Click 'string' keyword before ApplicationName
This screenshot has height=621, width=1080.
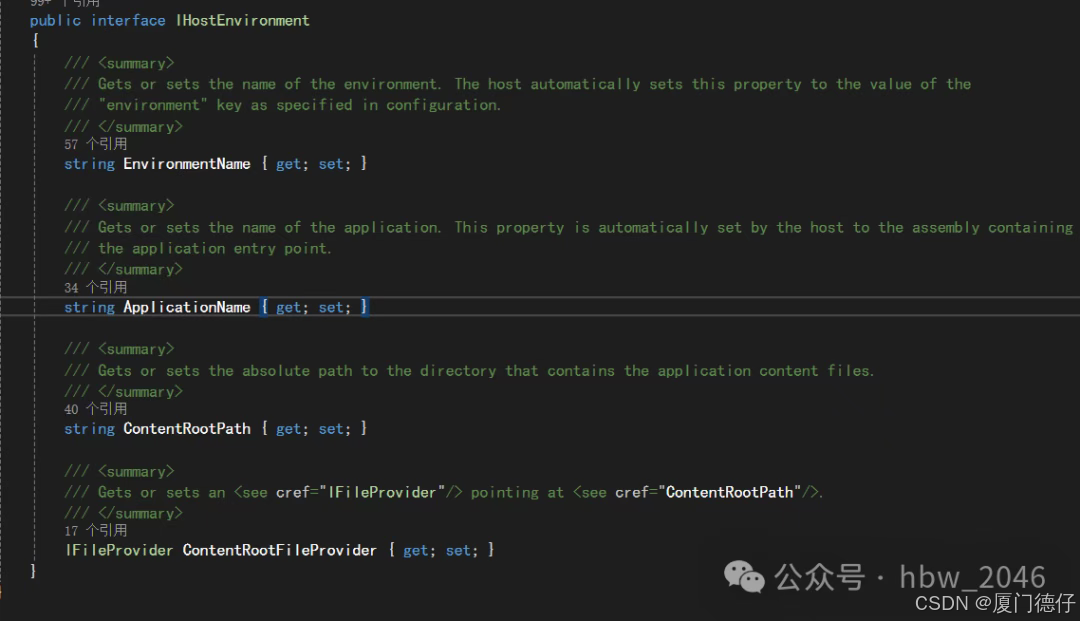90,307
